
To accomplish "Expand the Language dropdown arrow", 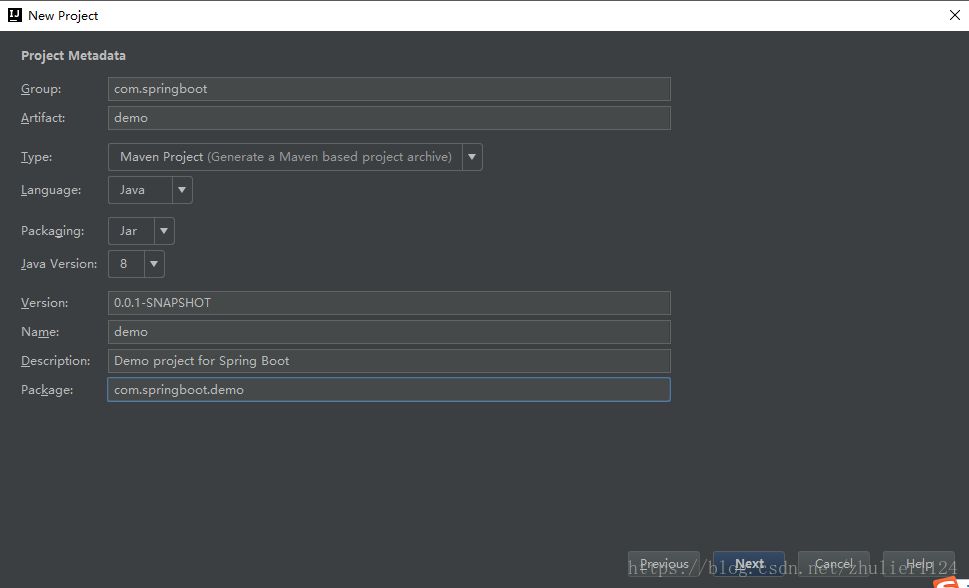I will 182,190.
